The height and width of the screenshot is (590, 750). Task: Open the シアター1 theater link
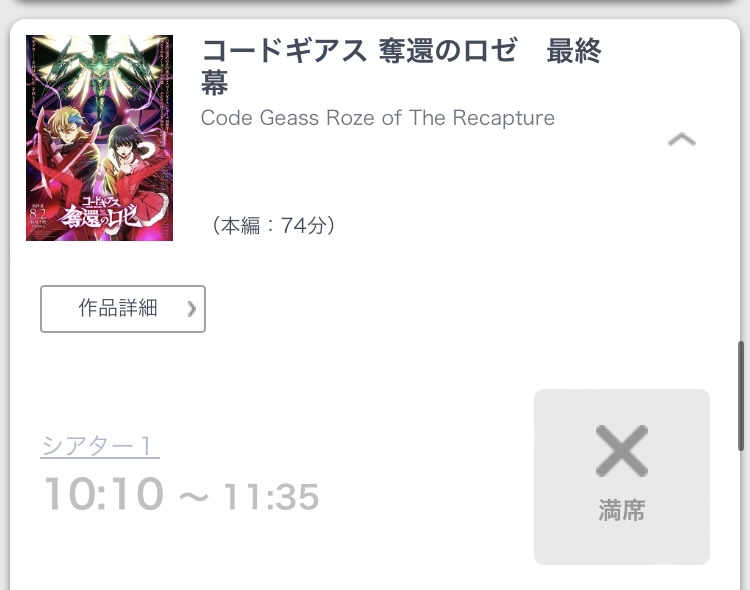tap(99, 446)
